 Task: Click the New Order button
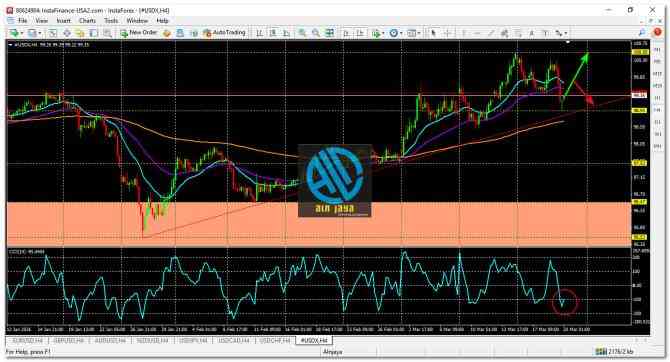[x=138, y=33]
